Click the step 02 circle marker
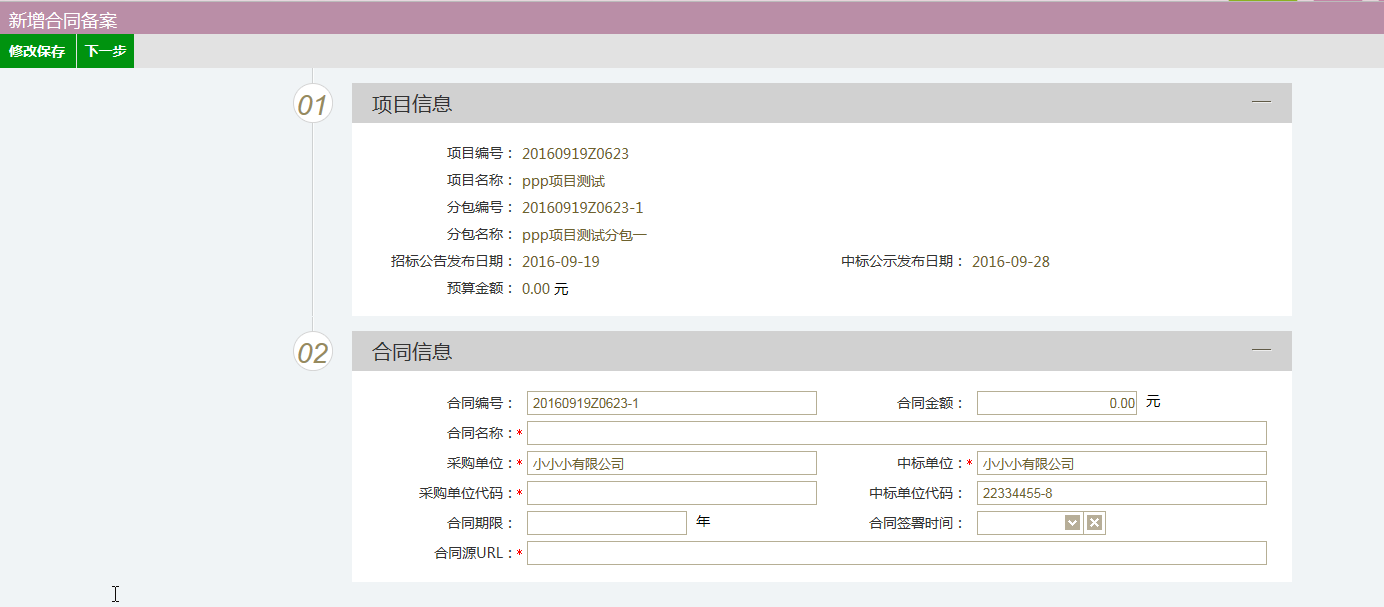The height and width of the screenshot is (607, 1384). click(313, 352)
